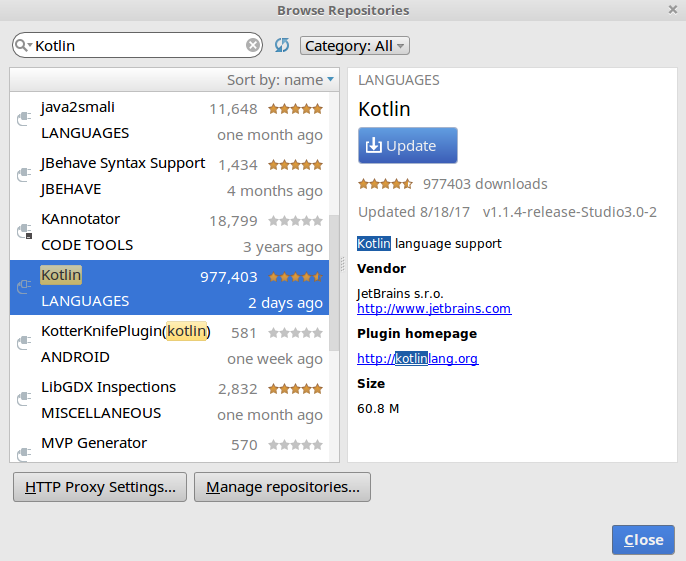
Task: Select the KotterKnifePlugin(kotlin) row
Action: [x=169, y=344]
